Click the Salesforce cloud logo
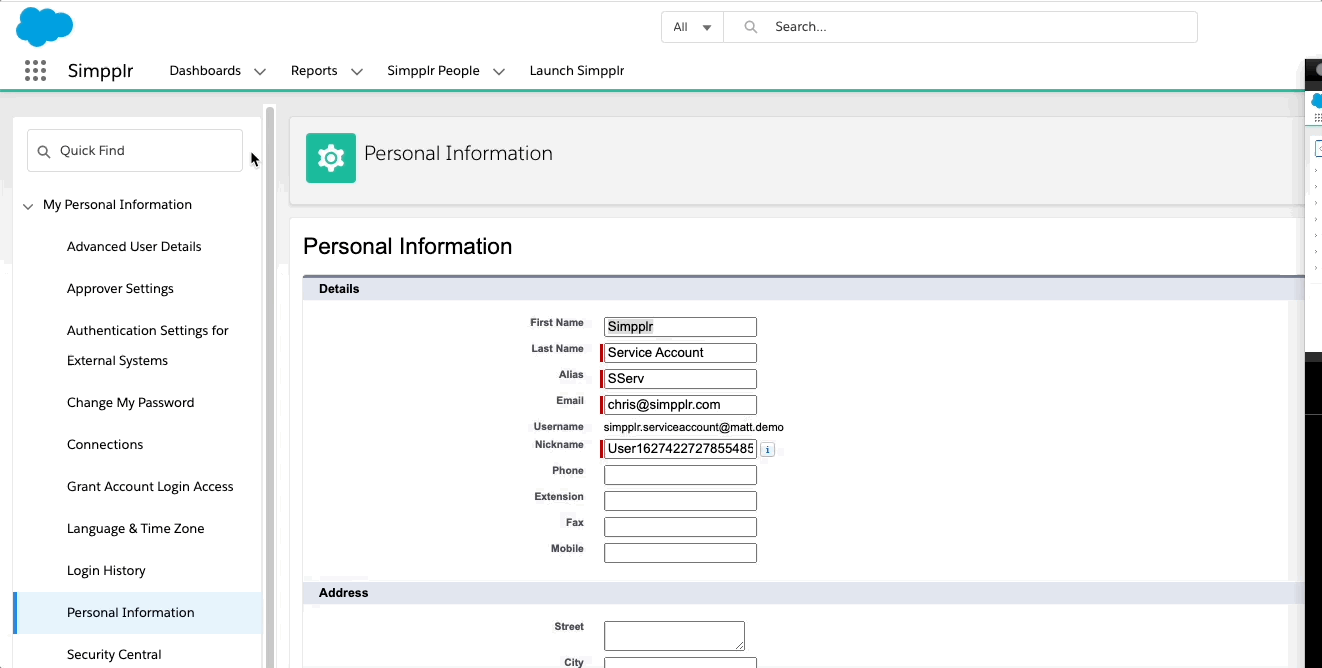The height and width of the screenshot is (668, 1322). pyautogui.click(x=45, y=26)
